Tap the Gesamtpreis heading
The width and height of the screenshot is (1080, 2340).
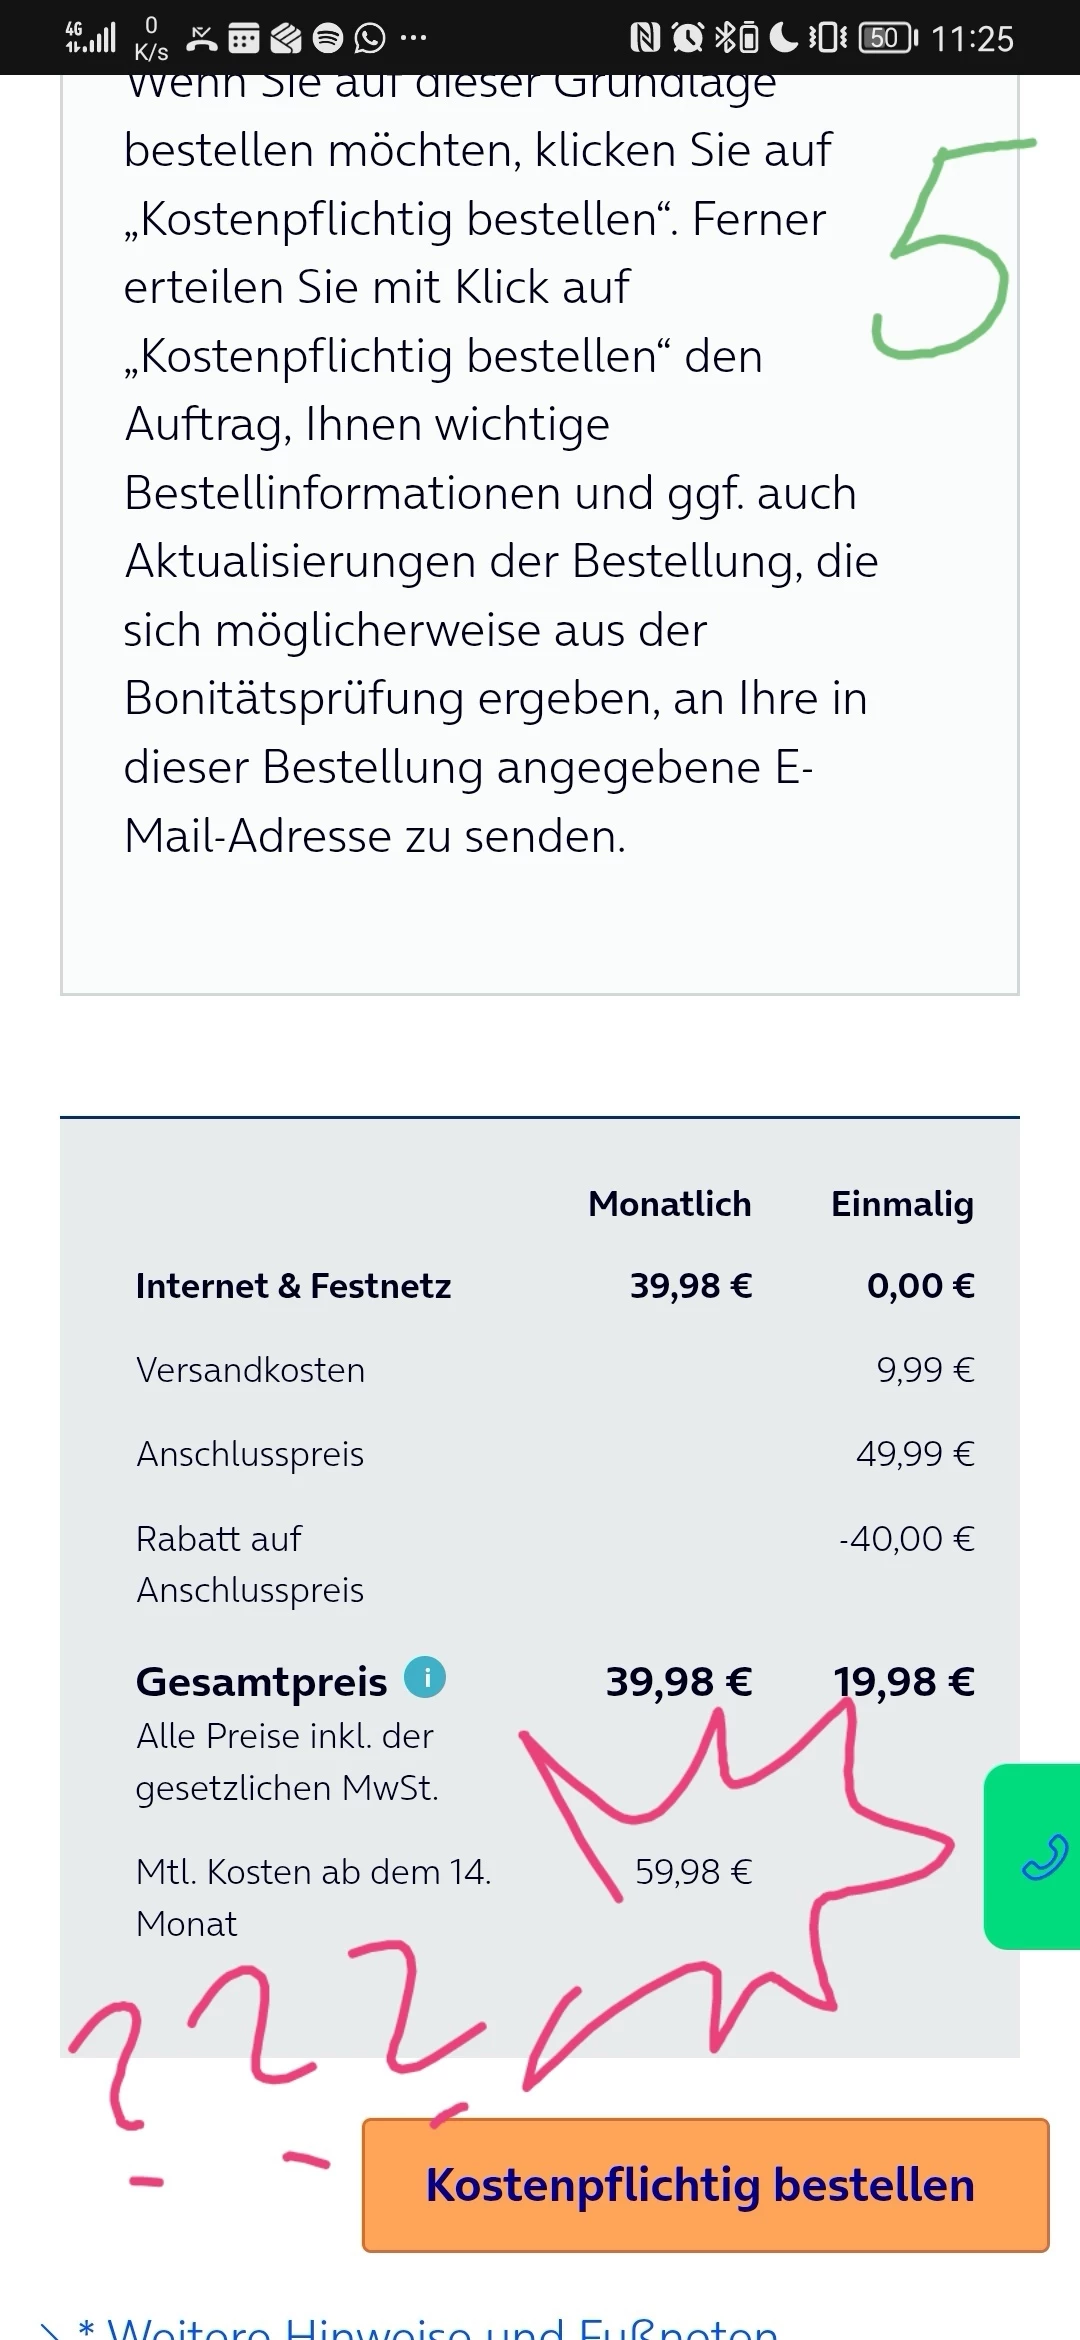pyautogui.click(x=261, y=1682)
